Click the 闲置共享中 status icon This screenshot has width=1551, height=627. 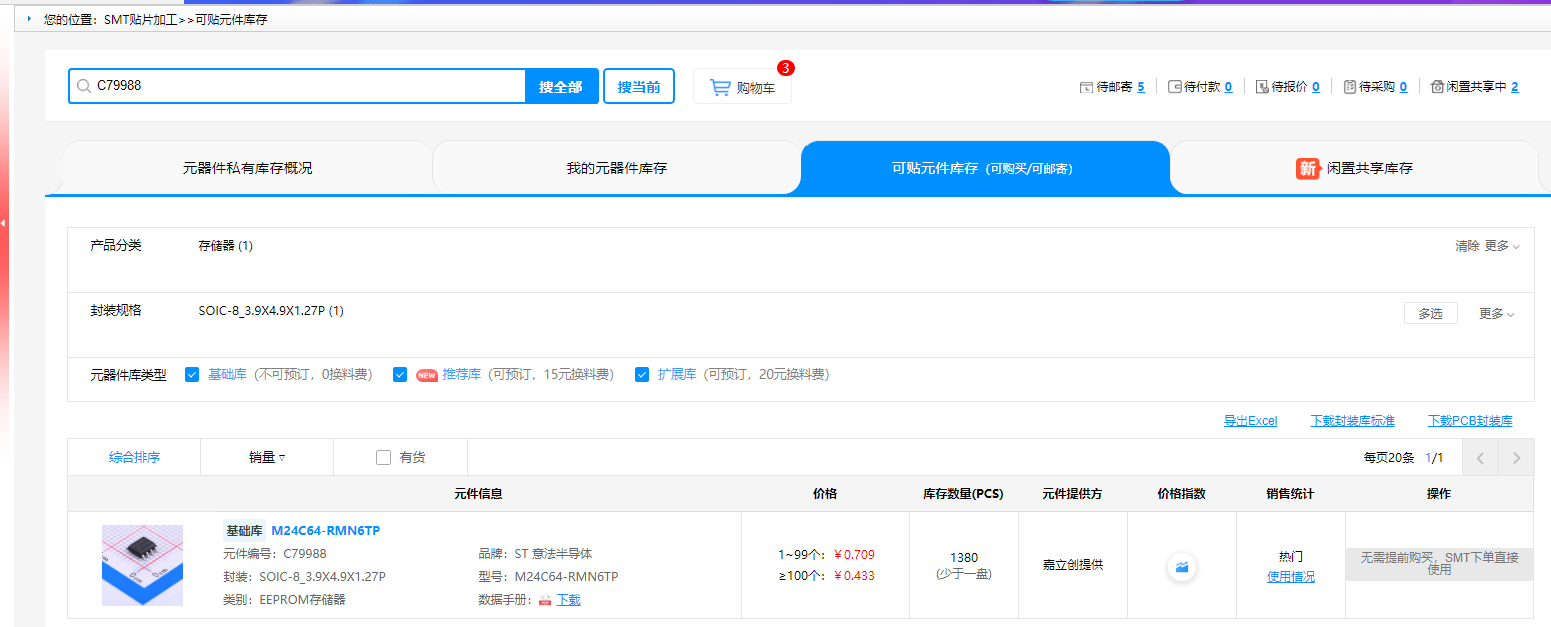click(1437, 87)
